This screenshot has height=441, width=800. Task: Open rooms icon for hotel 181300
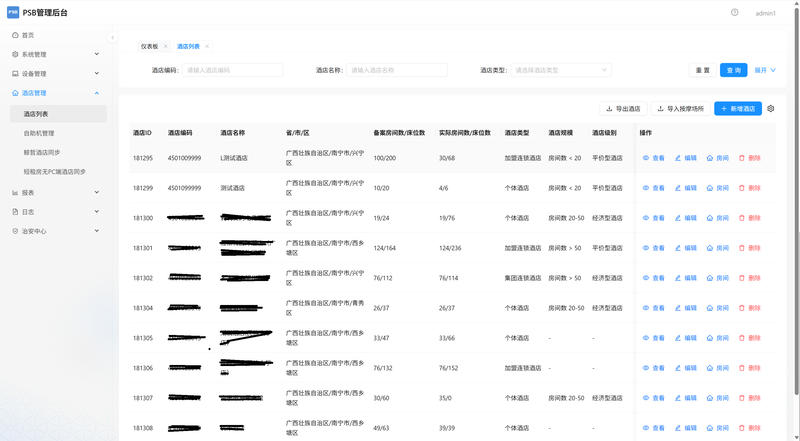click(709, 218)
